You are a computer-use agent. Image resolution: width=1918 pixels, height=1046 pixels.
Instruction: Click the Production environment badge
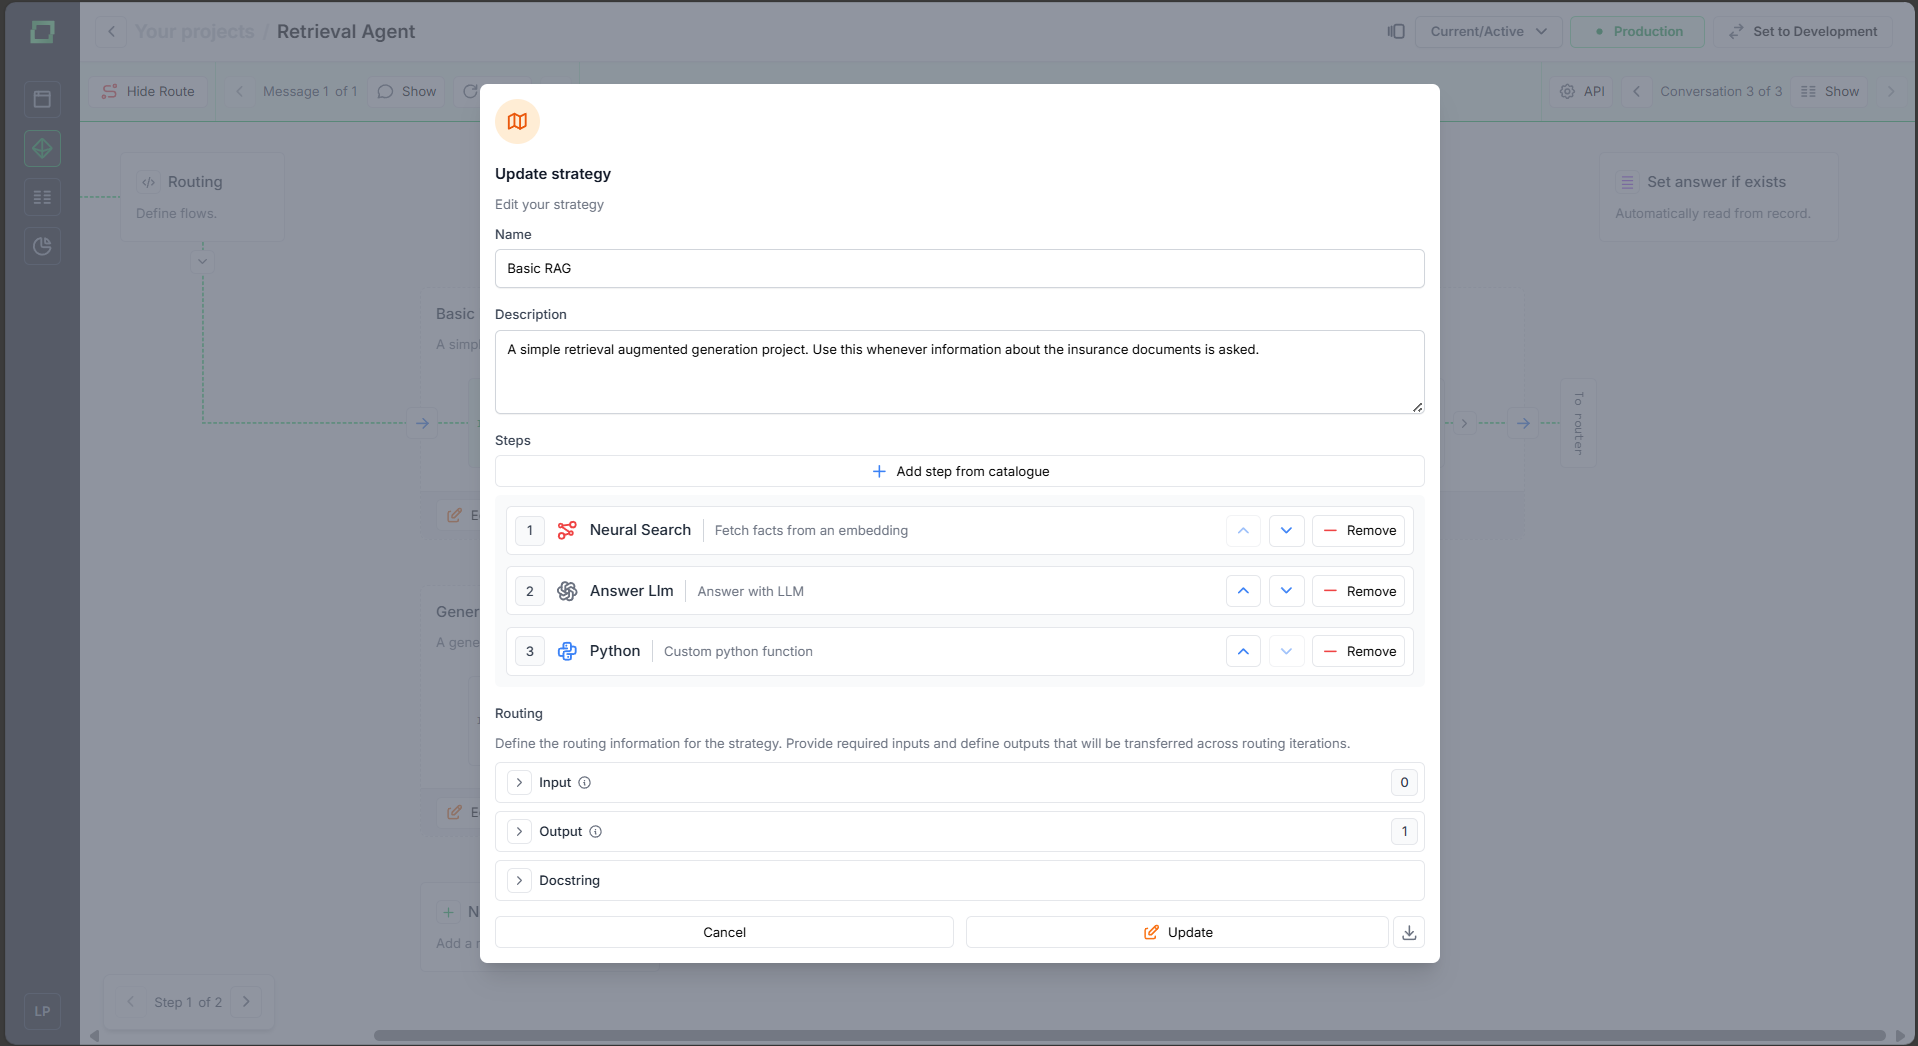pos(1637,32)
